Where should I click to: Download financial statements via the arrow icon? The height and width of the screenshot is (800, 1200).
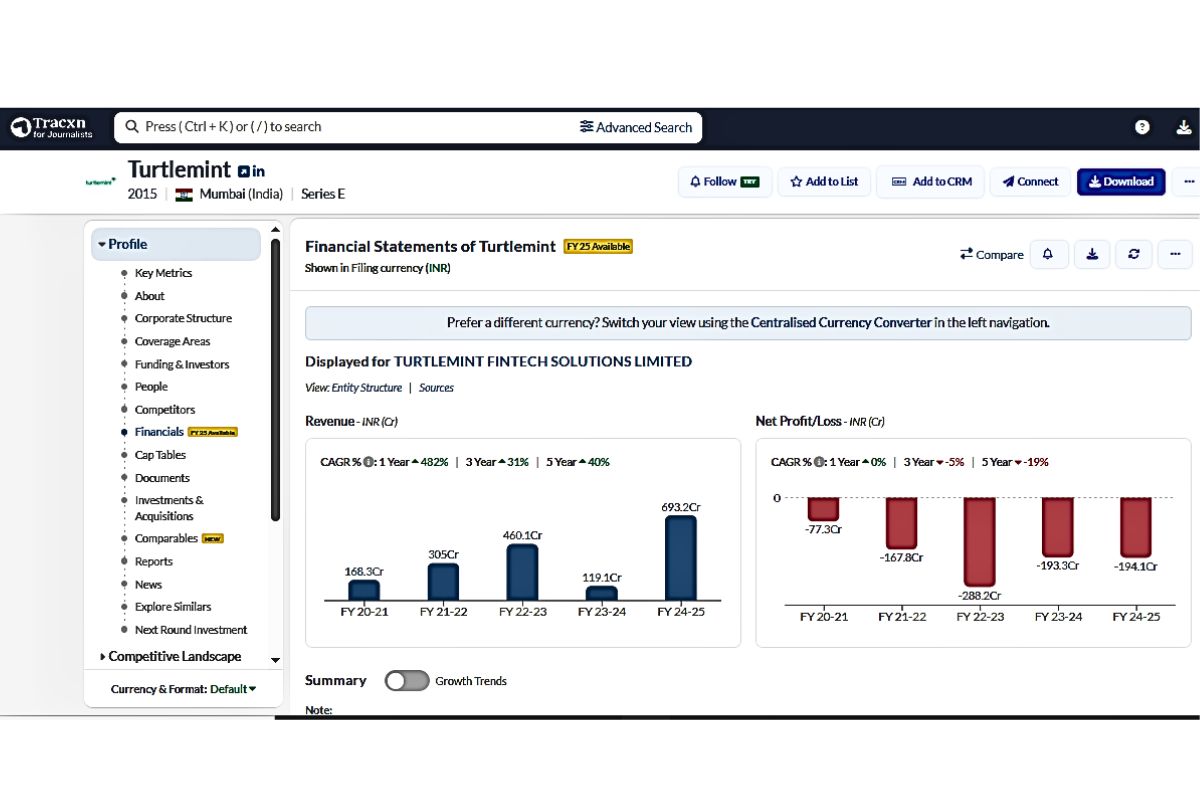pyautogui.click(x=1092, y=254)
